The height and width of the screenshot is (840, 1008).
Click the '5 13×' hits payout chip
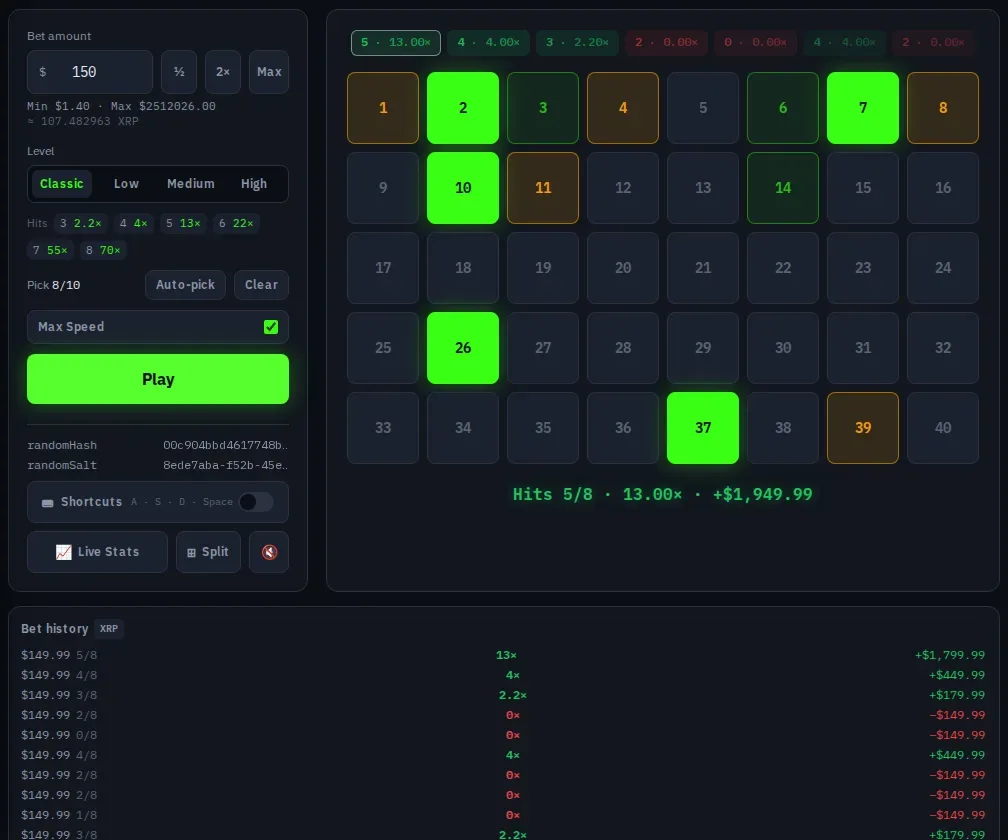click(183, 223)
